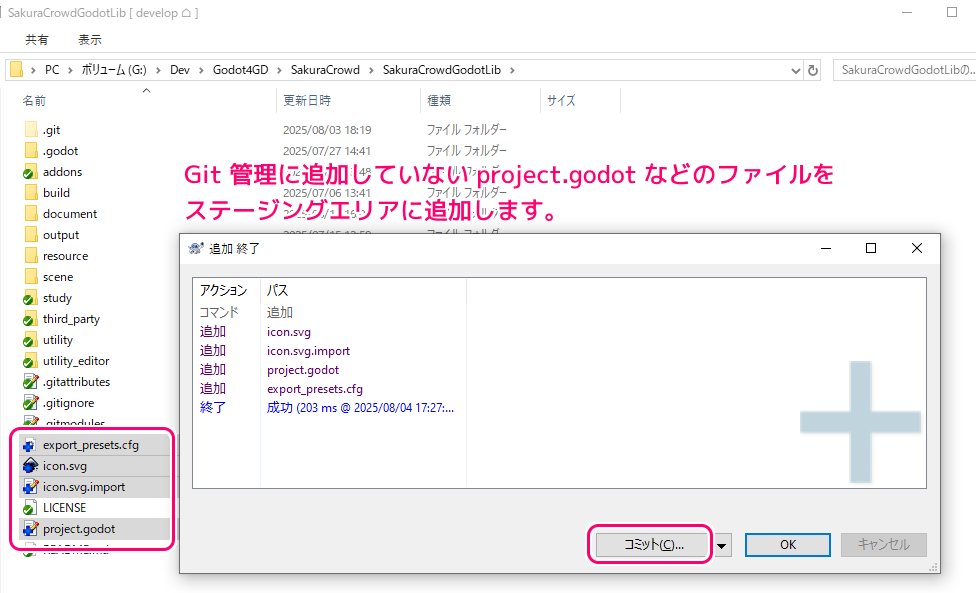Click the .gitignore file icon

30,403
